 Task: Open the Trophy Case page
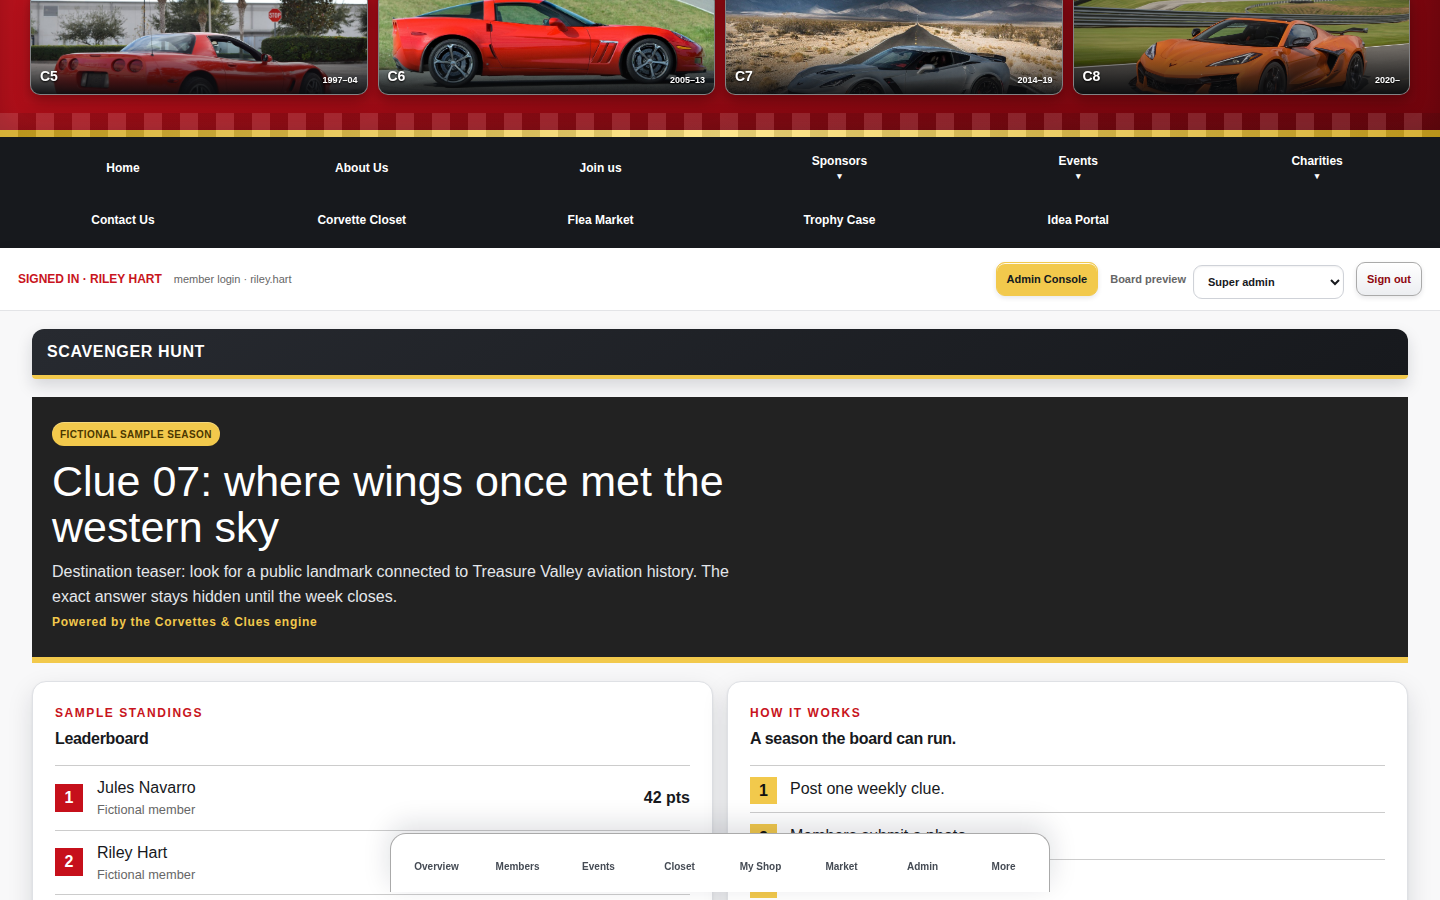point(839,220)
